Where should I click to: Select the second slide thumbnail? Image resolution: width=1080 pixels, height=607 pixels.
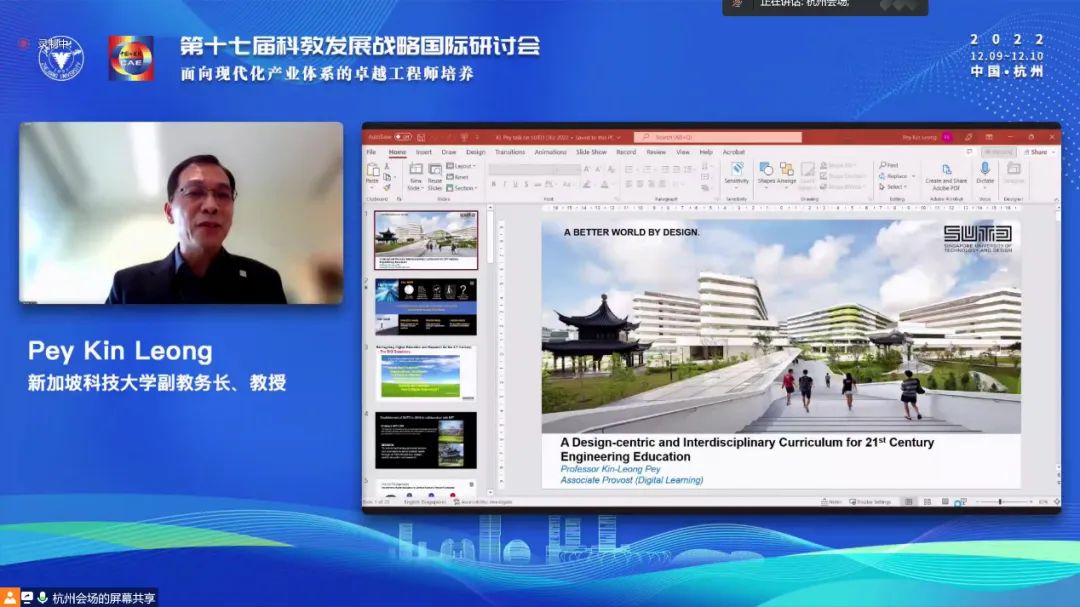(426, 307)
